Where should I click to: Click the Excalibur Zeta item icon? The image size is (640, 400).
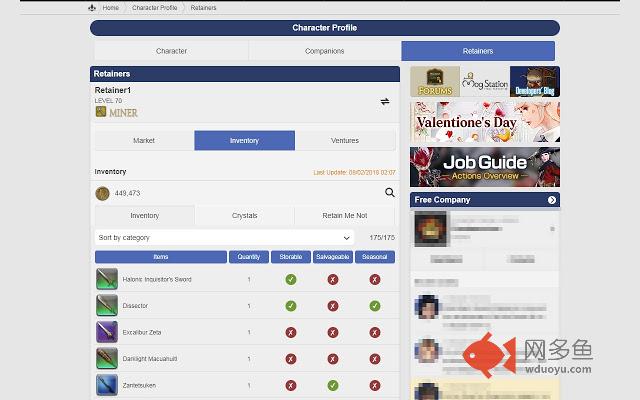point(107,332)
